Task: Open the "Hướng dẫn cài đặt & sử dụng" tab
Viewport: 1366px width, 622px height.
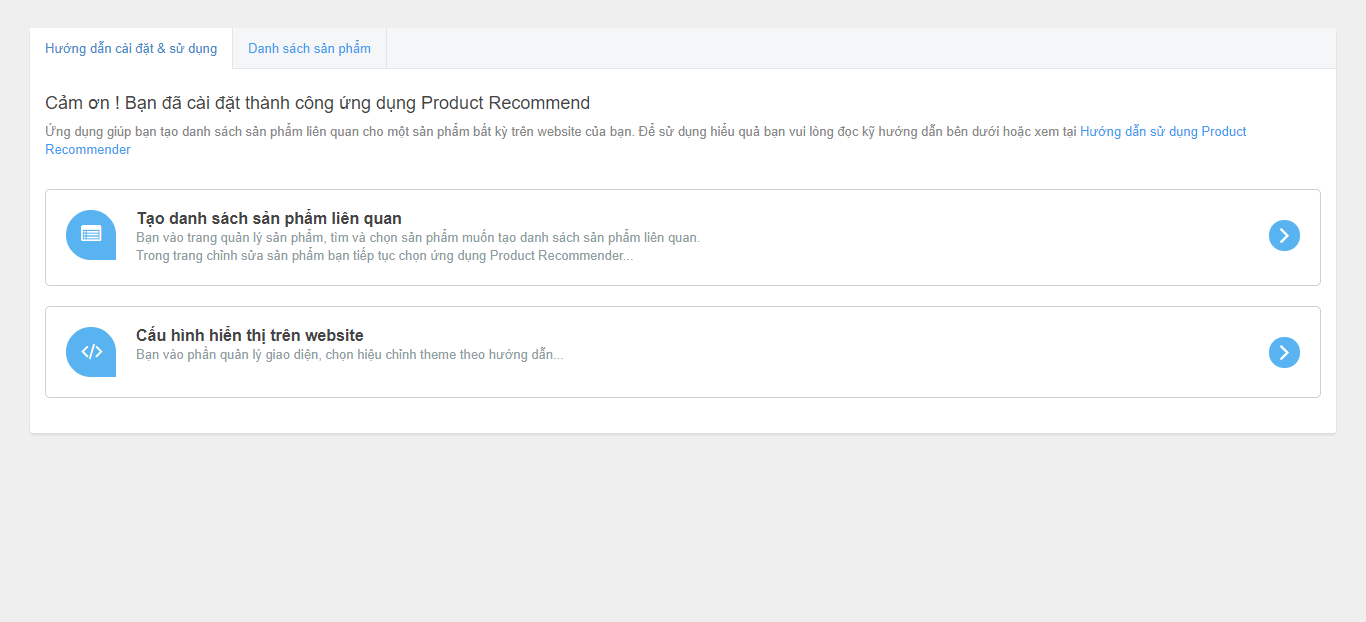Action: tap(131, 49)
